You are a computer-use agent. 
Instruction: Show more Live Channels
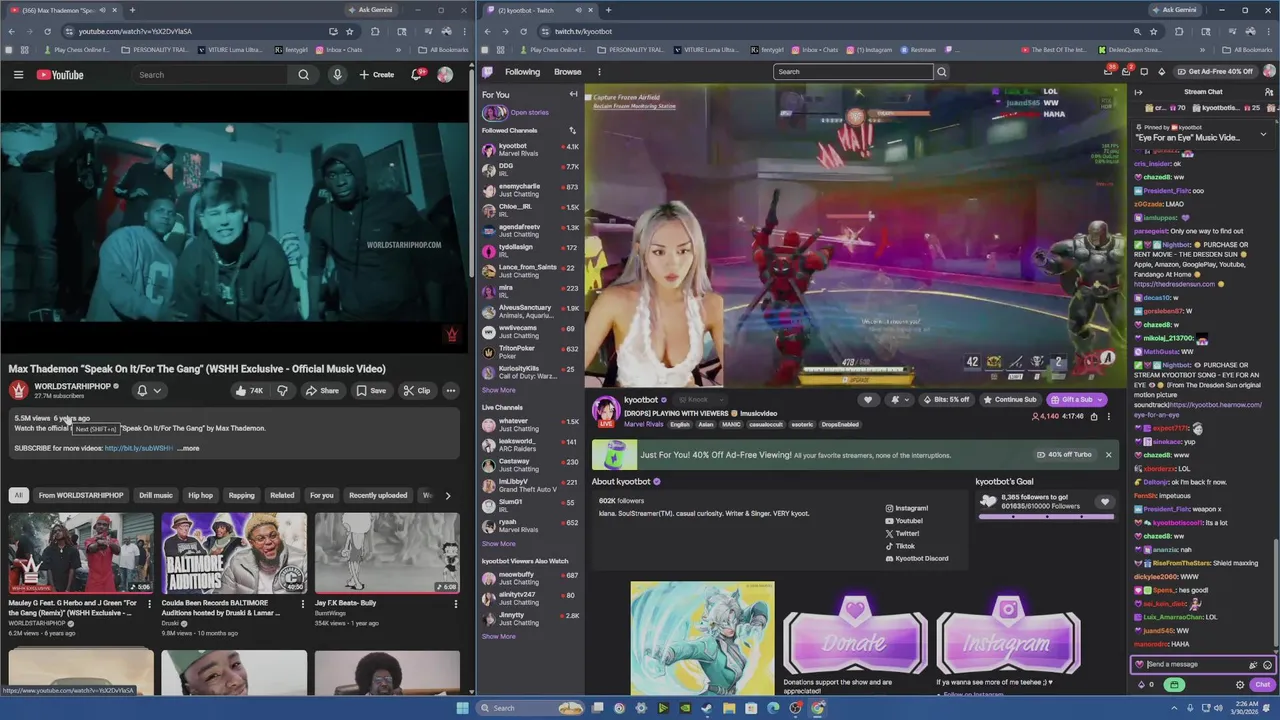(x=499, y=544)
